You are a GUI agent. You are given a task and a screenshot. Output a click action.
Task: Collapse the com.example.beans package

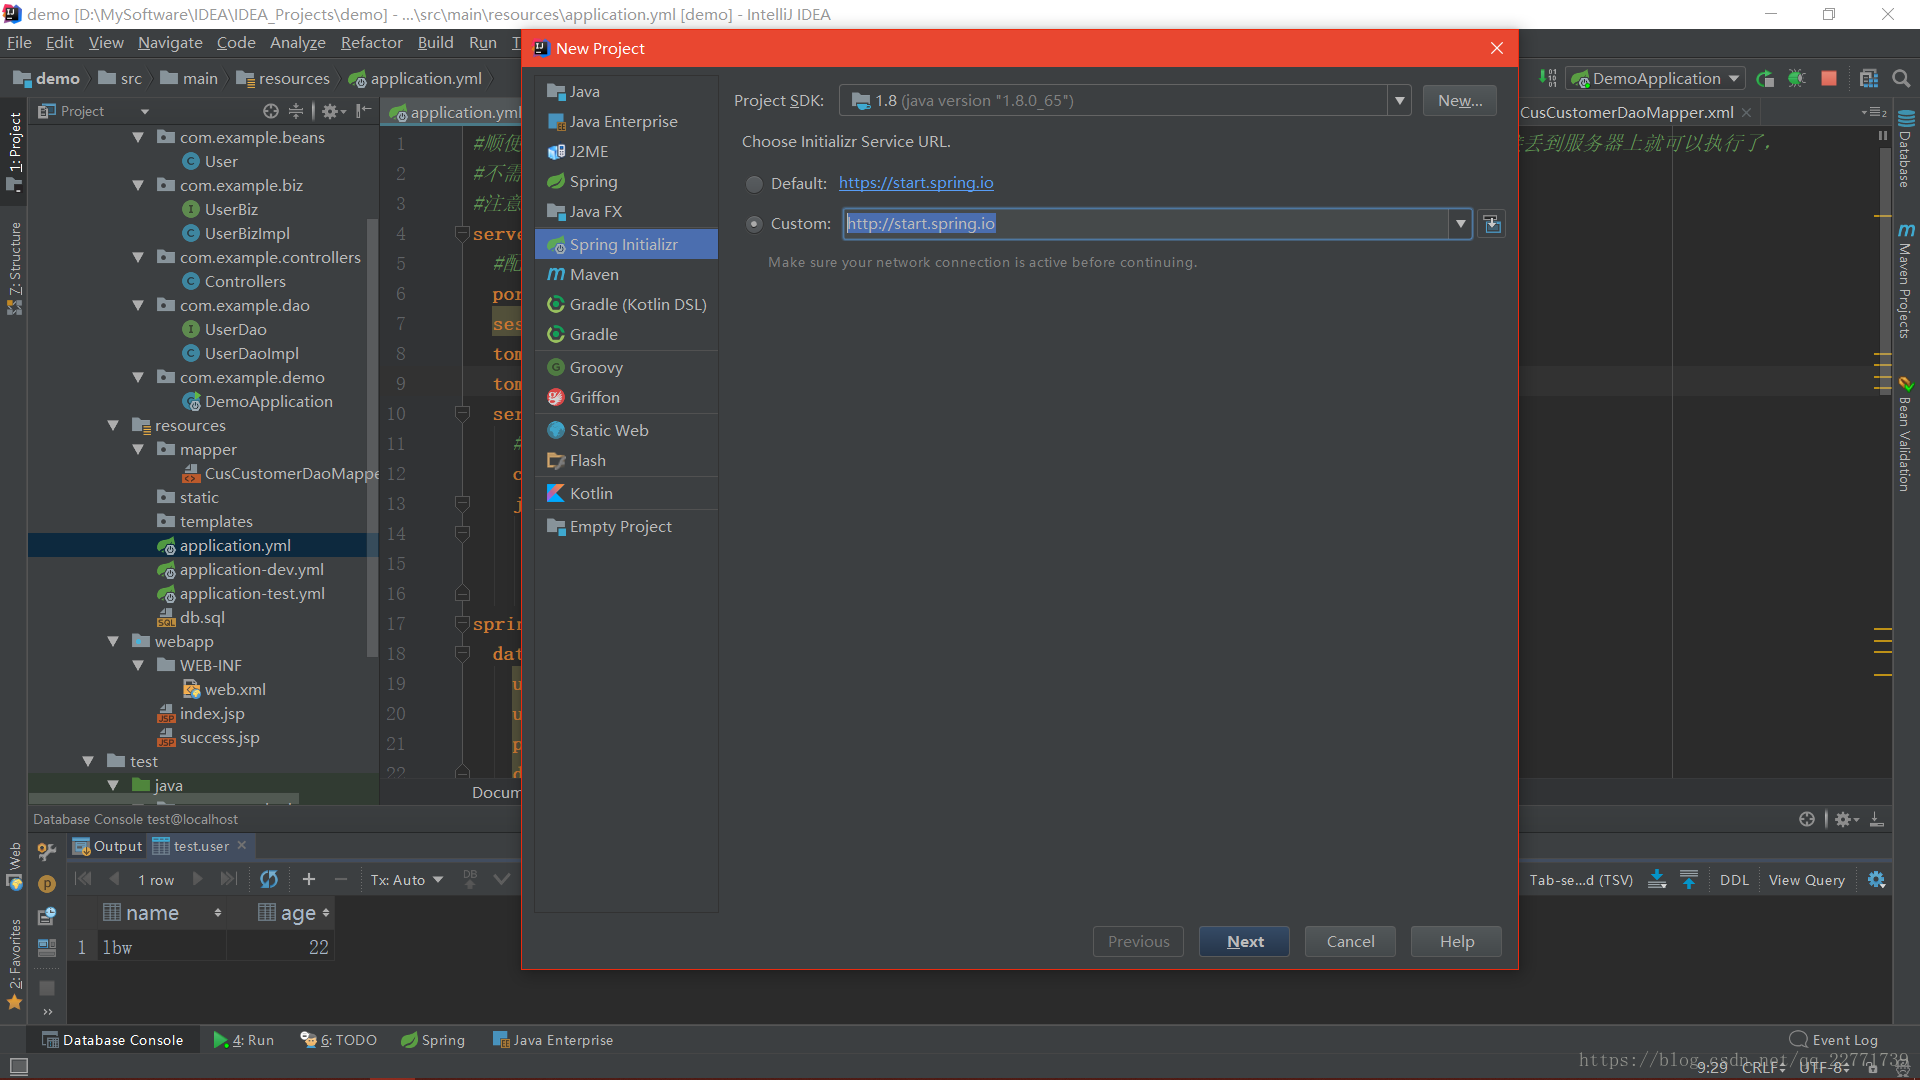[x=138, y=137]
